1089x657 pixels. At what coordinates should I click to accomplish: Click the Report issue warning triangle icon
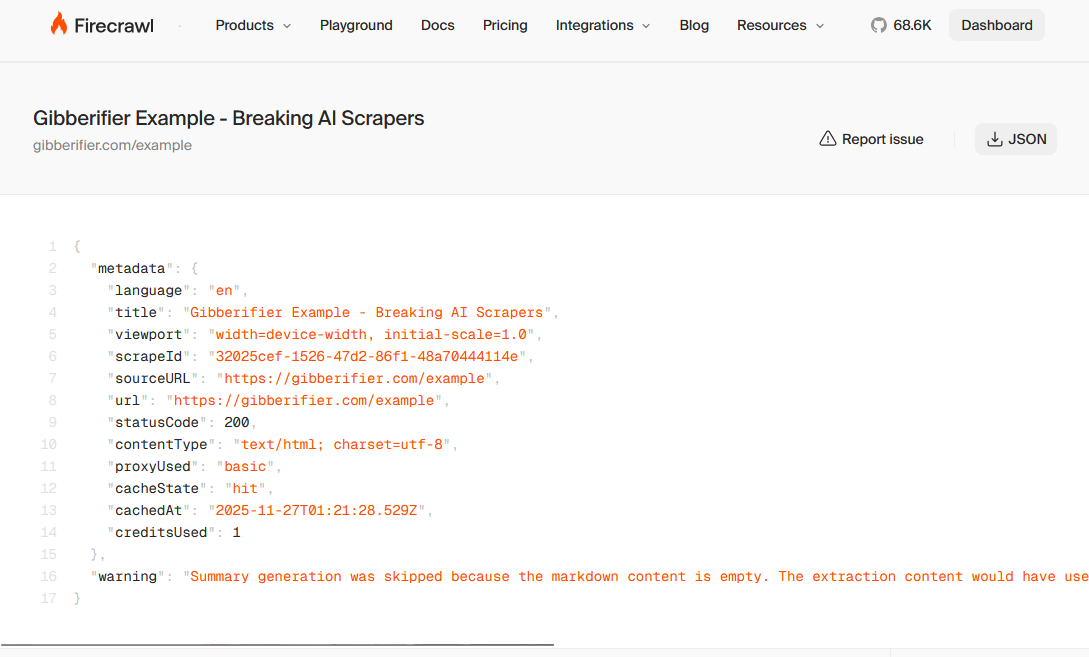(827, 139)
